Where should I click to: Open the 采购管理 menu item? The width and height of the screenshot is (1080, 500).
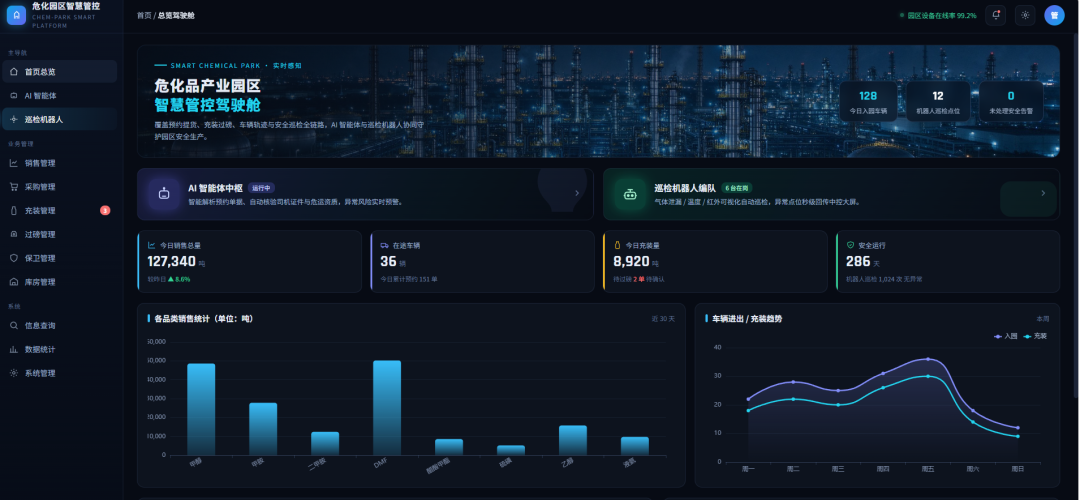pos(59,187)
